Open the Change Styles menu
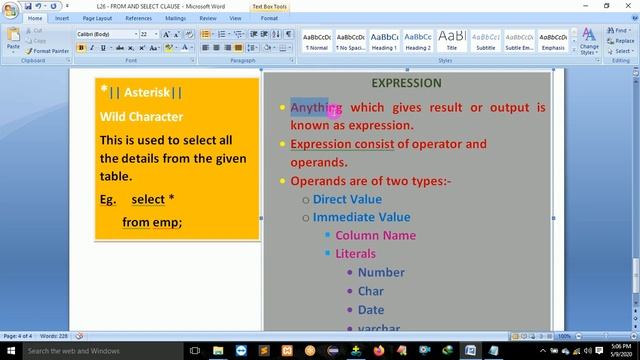 589,41
